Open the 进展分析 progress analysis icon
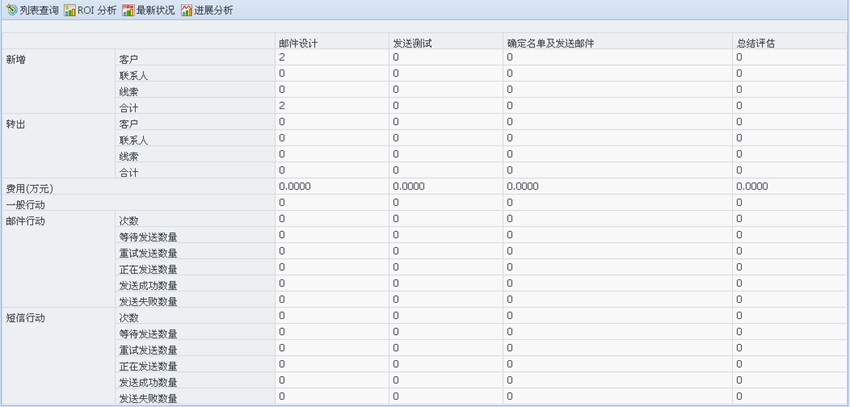Screen dimensions: 850x407 186,10
